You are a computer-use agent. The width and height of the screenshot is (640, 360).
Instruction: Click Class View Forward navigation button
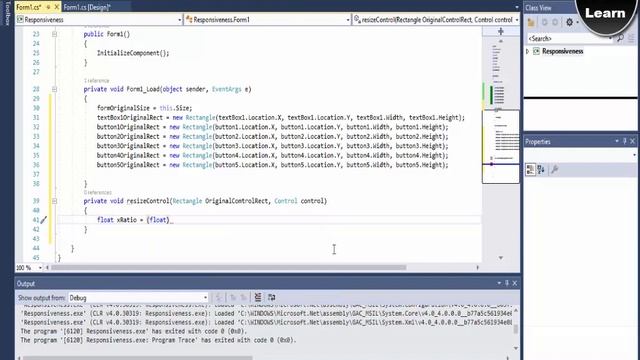[555, 22]
